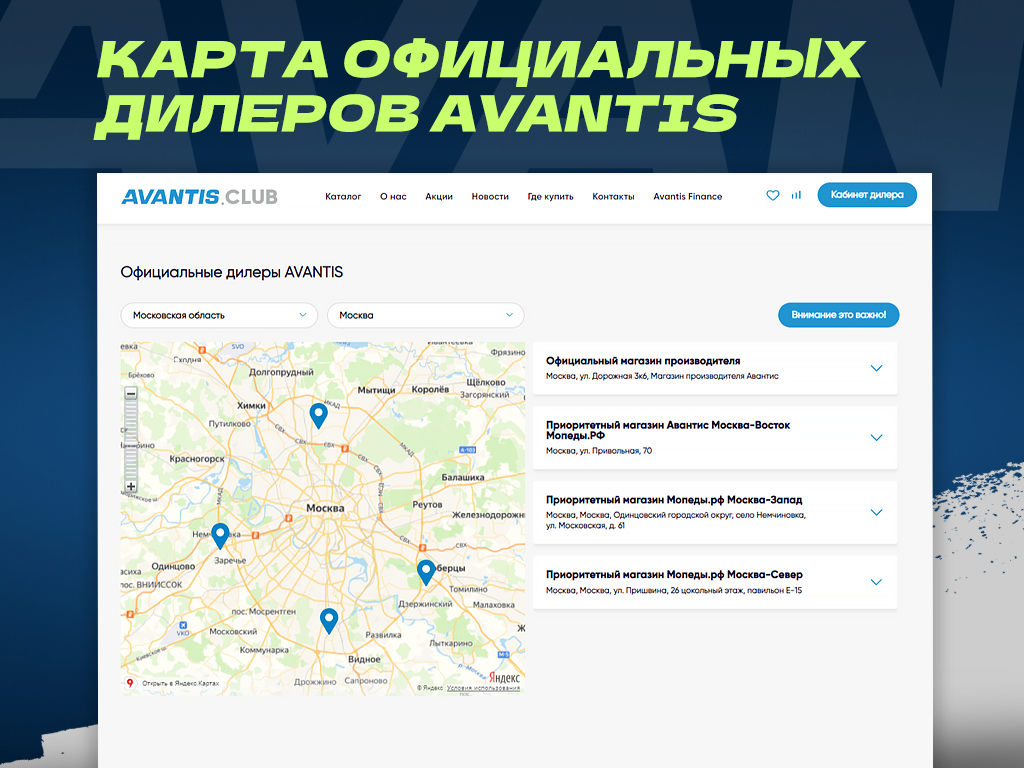The width and height of the screenshot is (1024, 768).
Task: Navigate to Где купить
Action: pyautogui.click(x=551, y=197)
